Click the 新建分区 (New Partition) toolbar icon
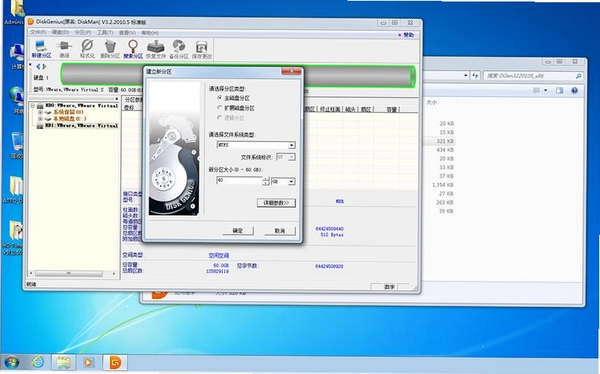600x374 pixels. (x=41, y=49)
